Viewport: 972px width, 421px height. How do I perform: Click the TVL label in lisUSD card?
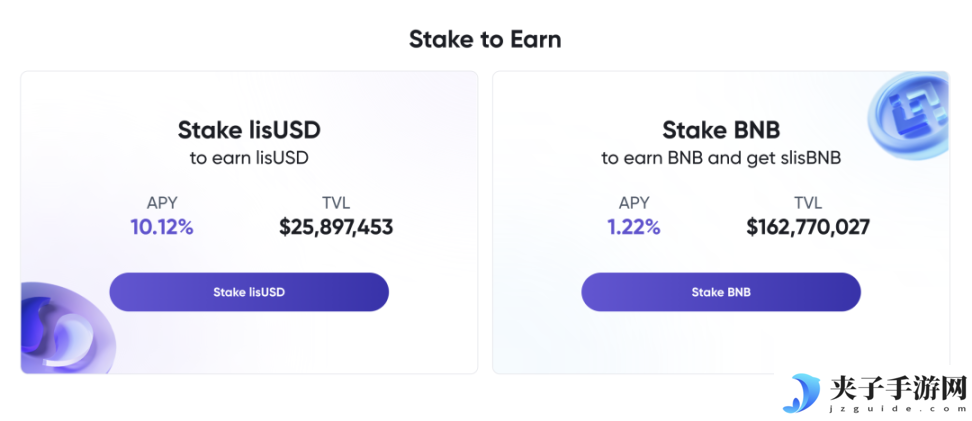pos(336,203)
